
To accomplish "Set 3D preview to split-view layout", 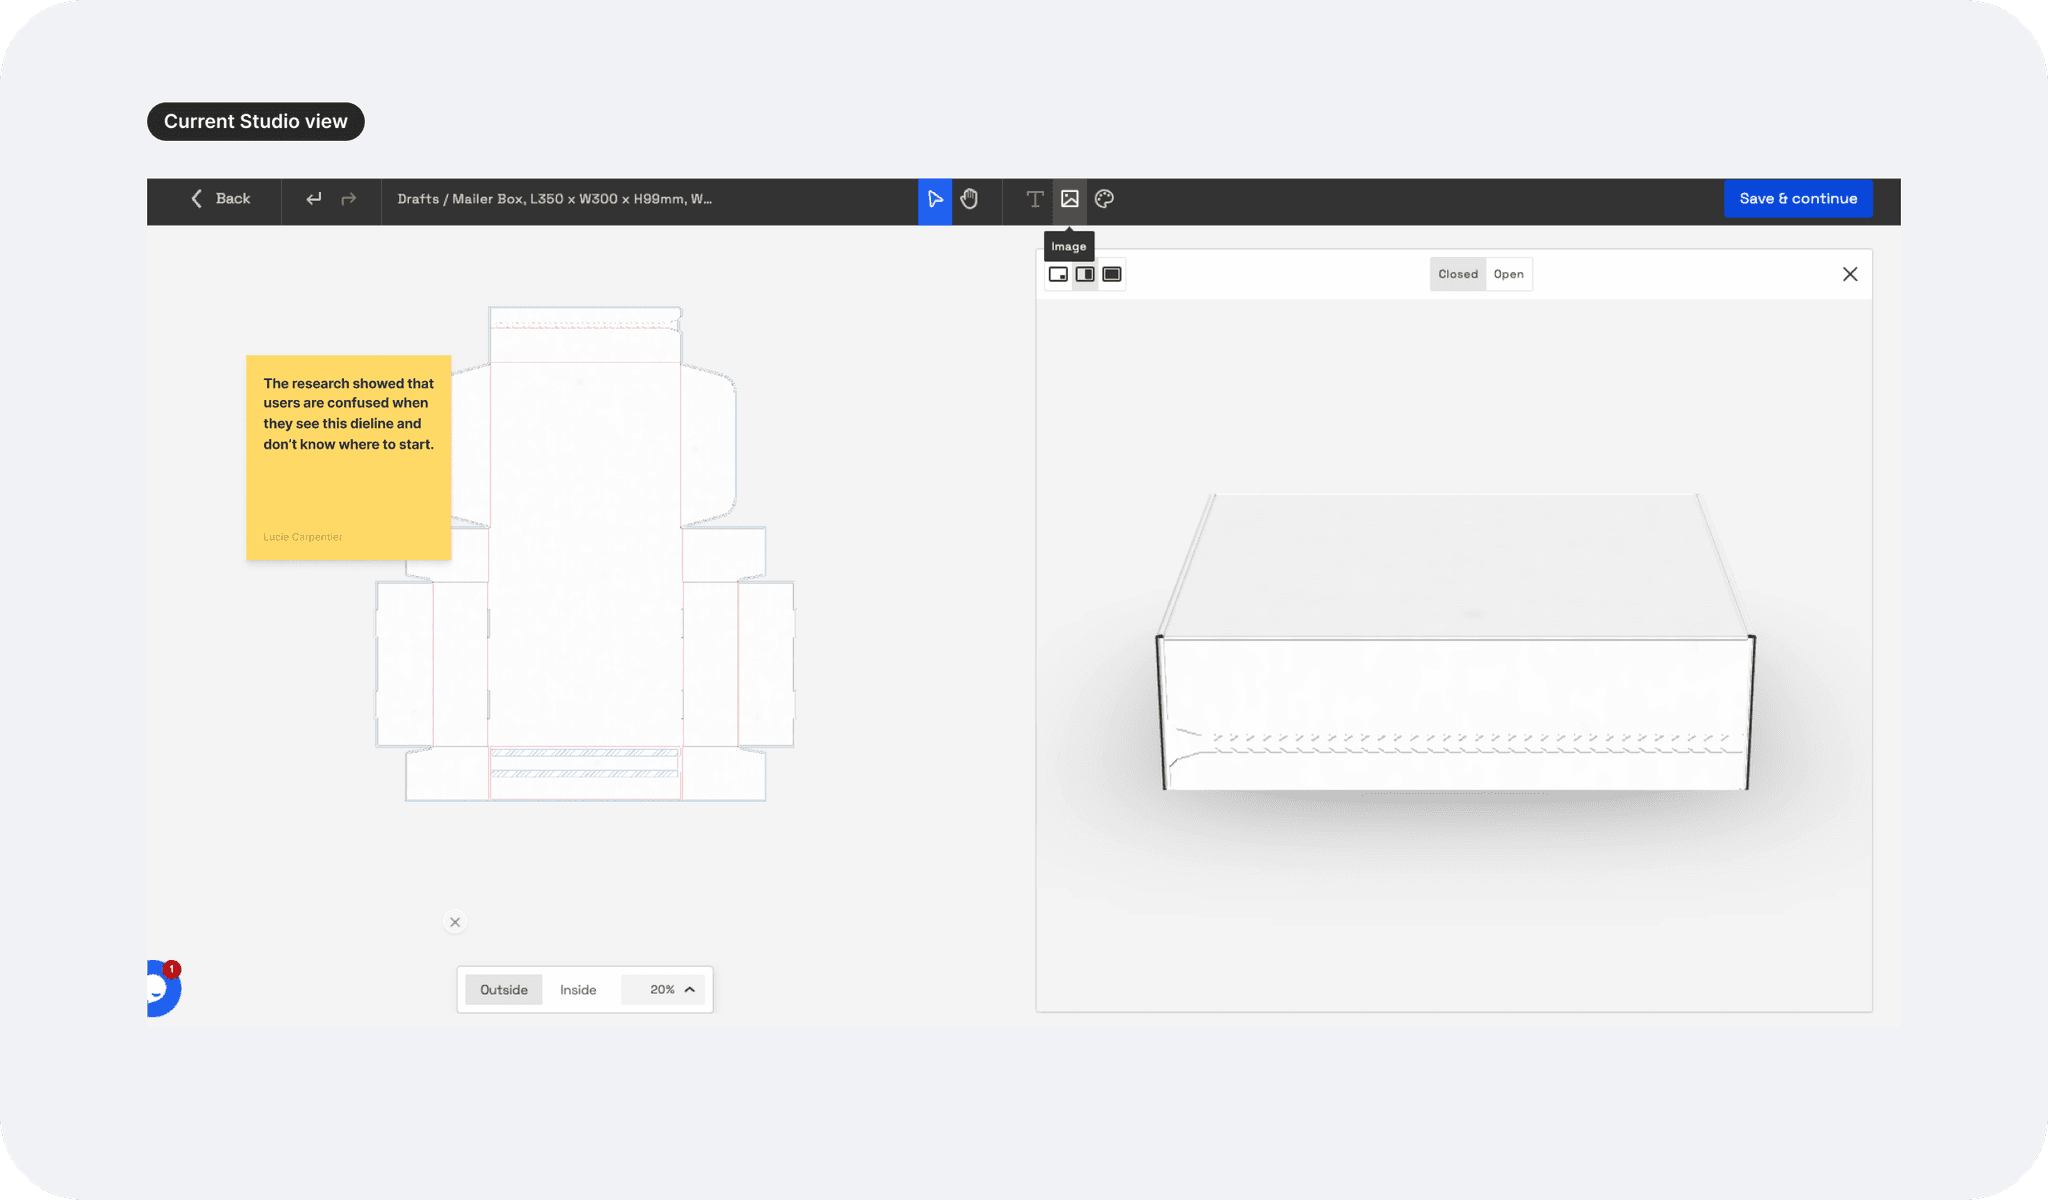I will 1085,274.
